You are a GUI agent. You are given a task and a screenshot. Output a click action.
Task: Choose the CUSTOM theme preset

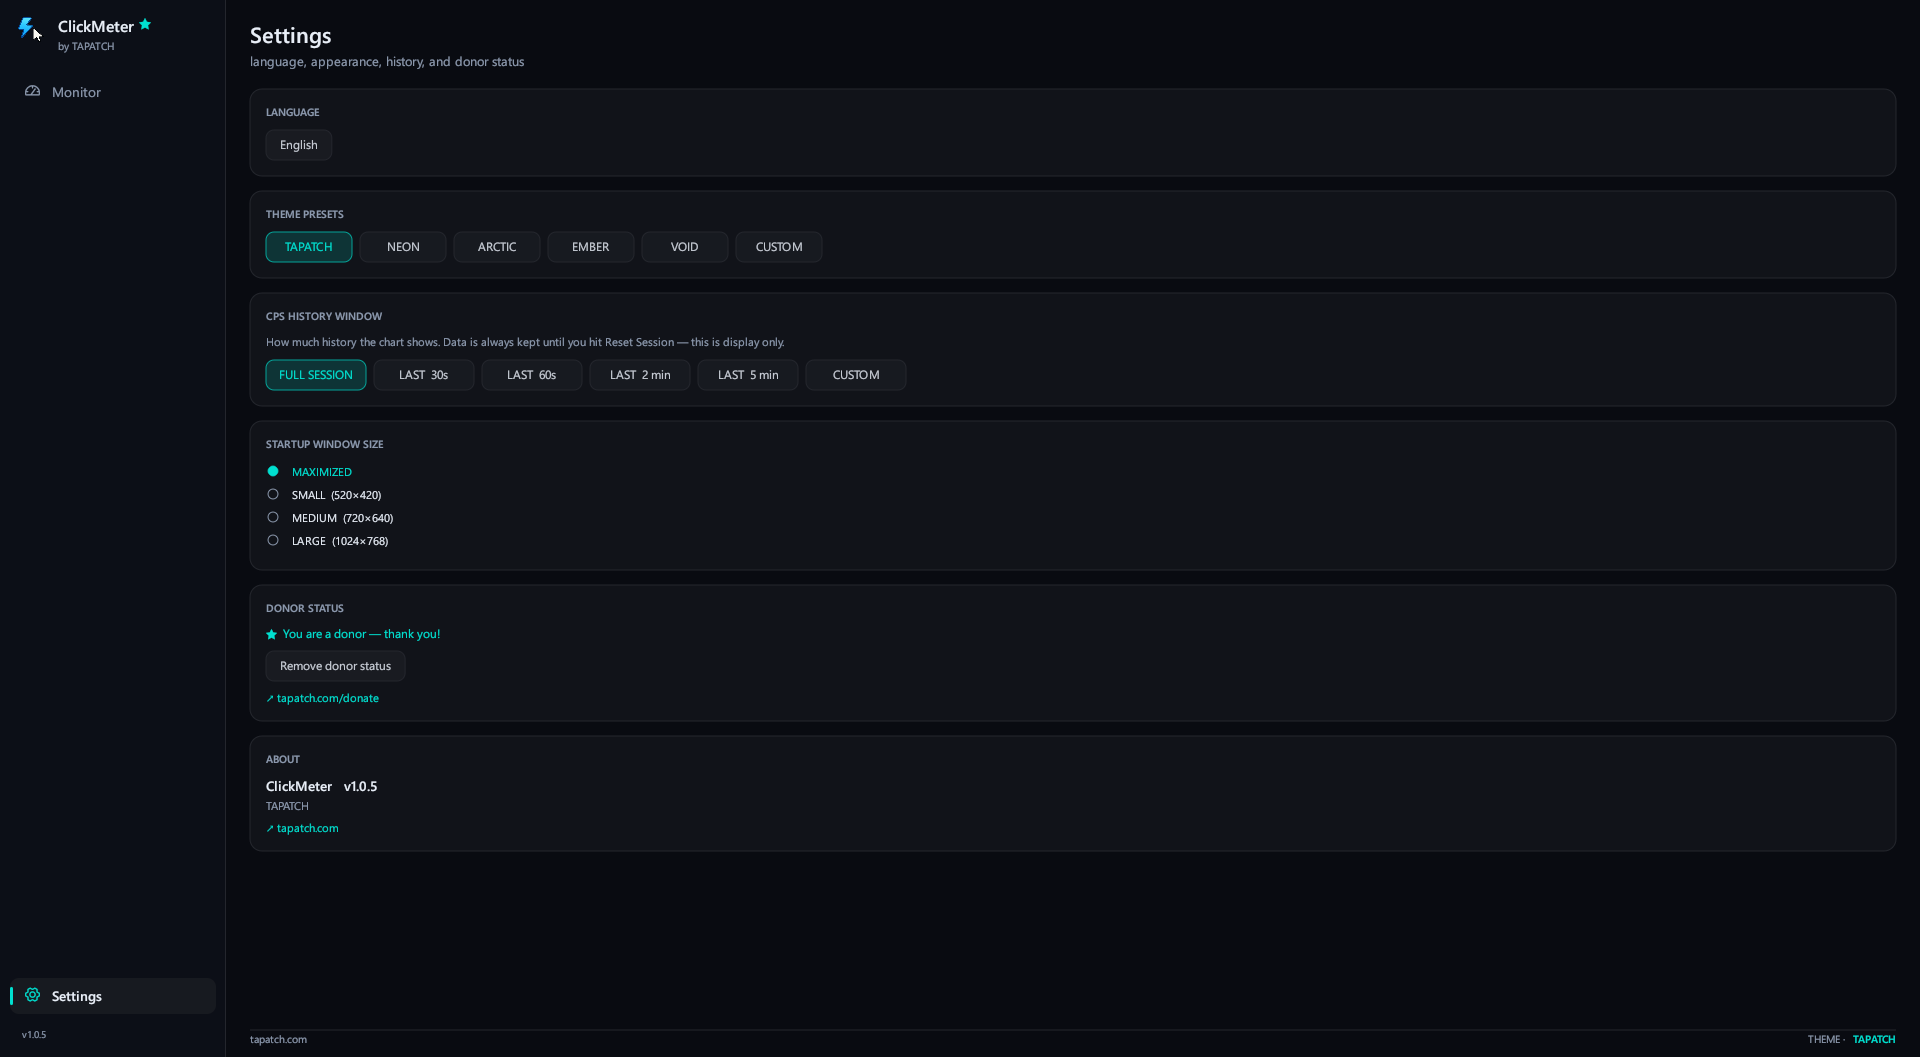pyautogui.click(x=779, y=247)
